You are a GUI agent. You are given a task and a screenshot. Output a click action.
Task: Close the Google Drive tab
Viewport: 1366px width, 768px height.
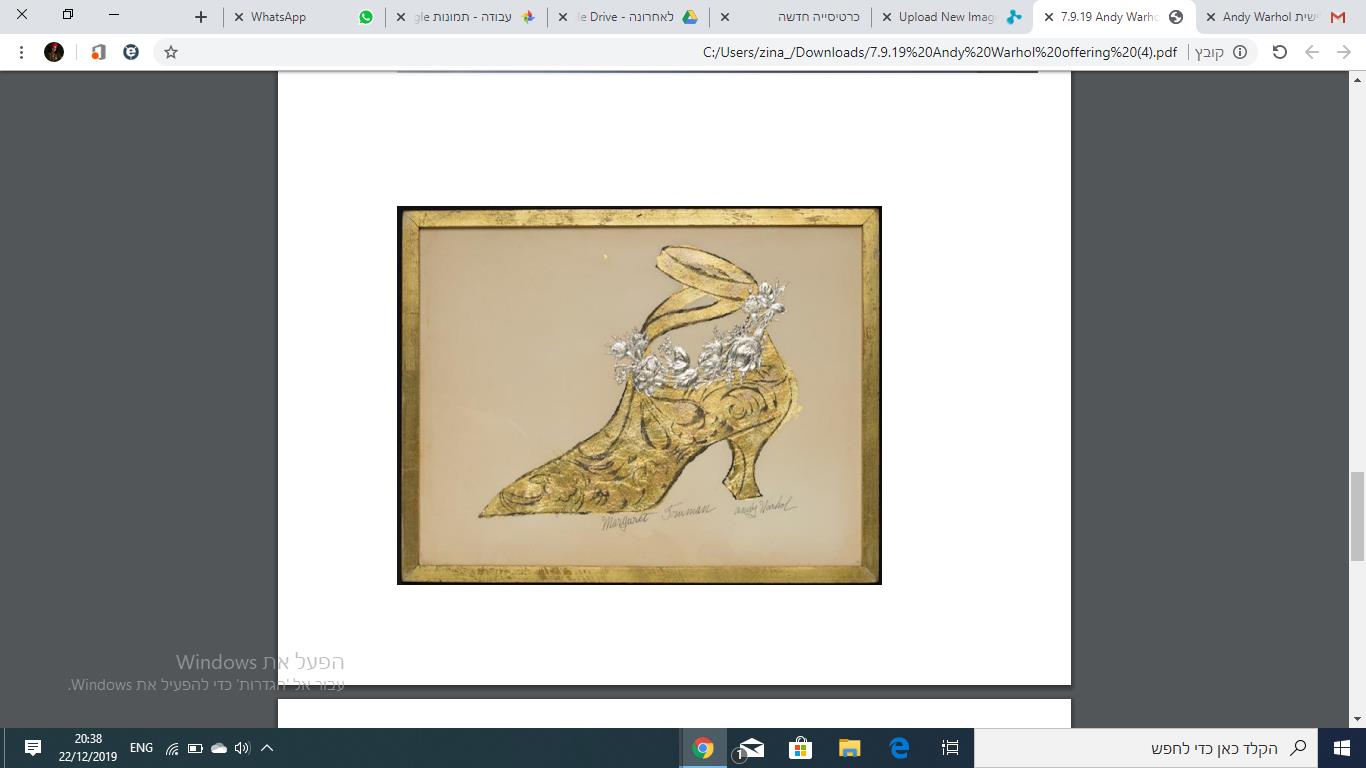563,17
